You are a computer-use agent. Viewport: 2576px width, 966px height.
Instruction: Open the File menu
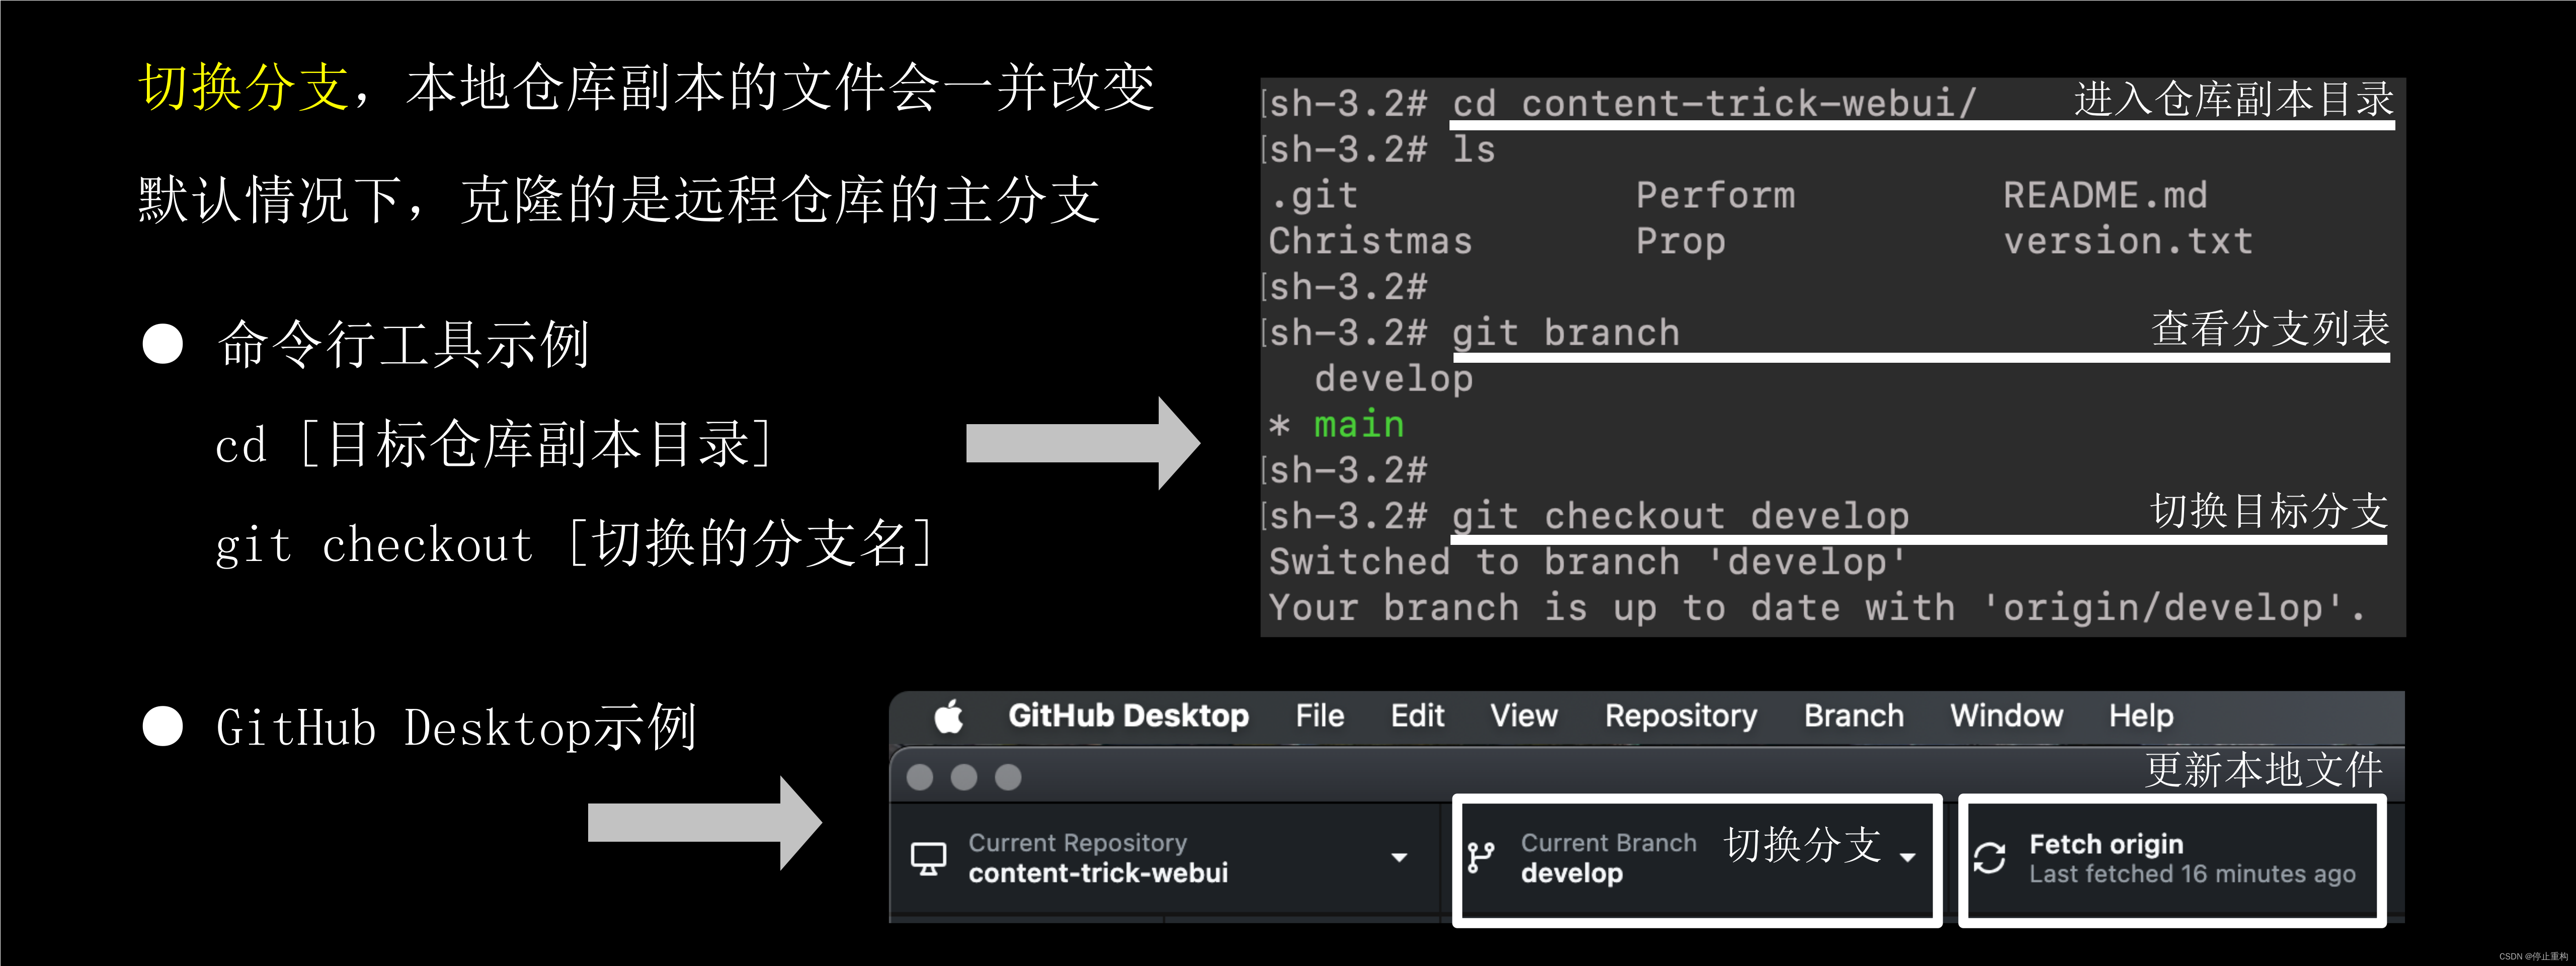pyautogui.click(x=1319, y=716)
